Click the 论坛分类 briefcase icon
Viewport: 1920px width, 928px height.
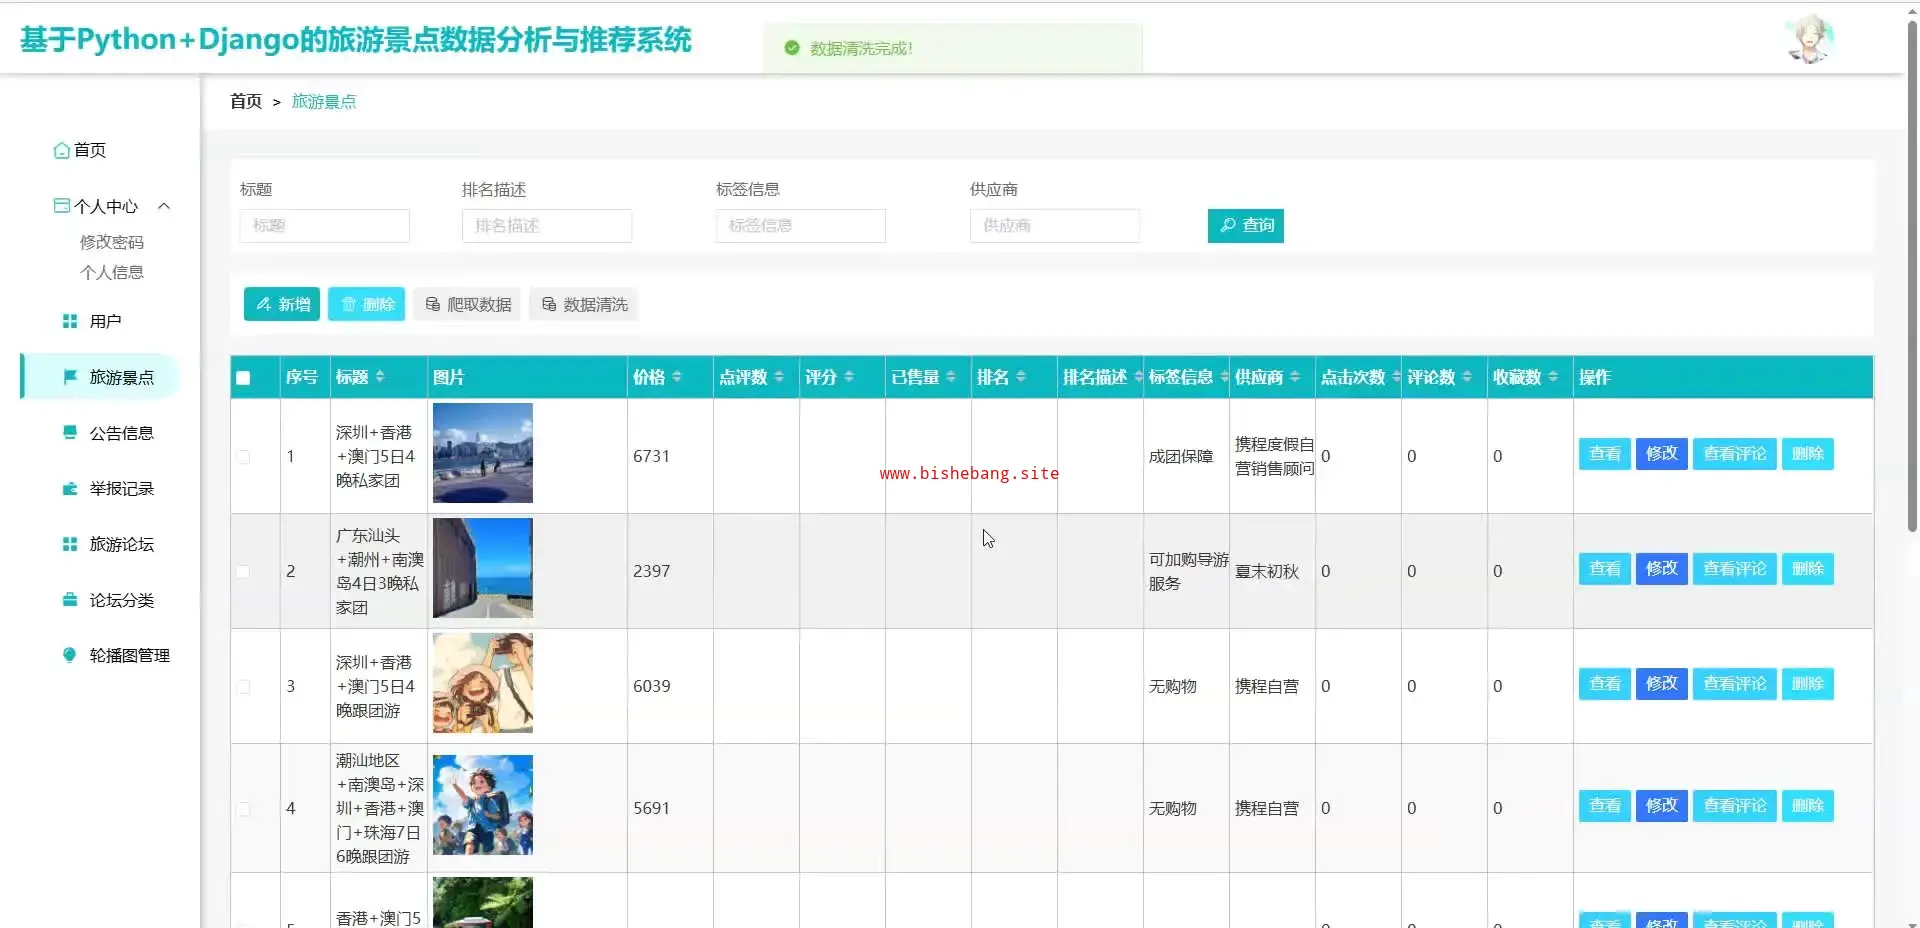coord(69,600)
